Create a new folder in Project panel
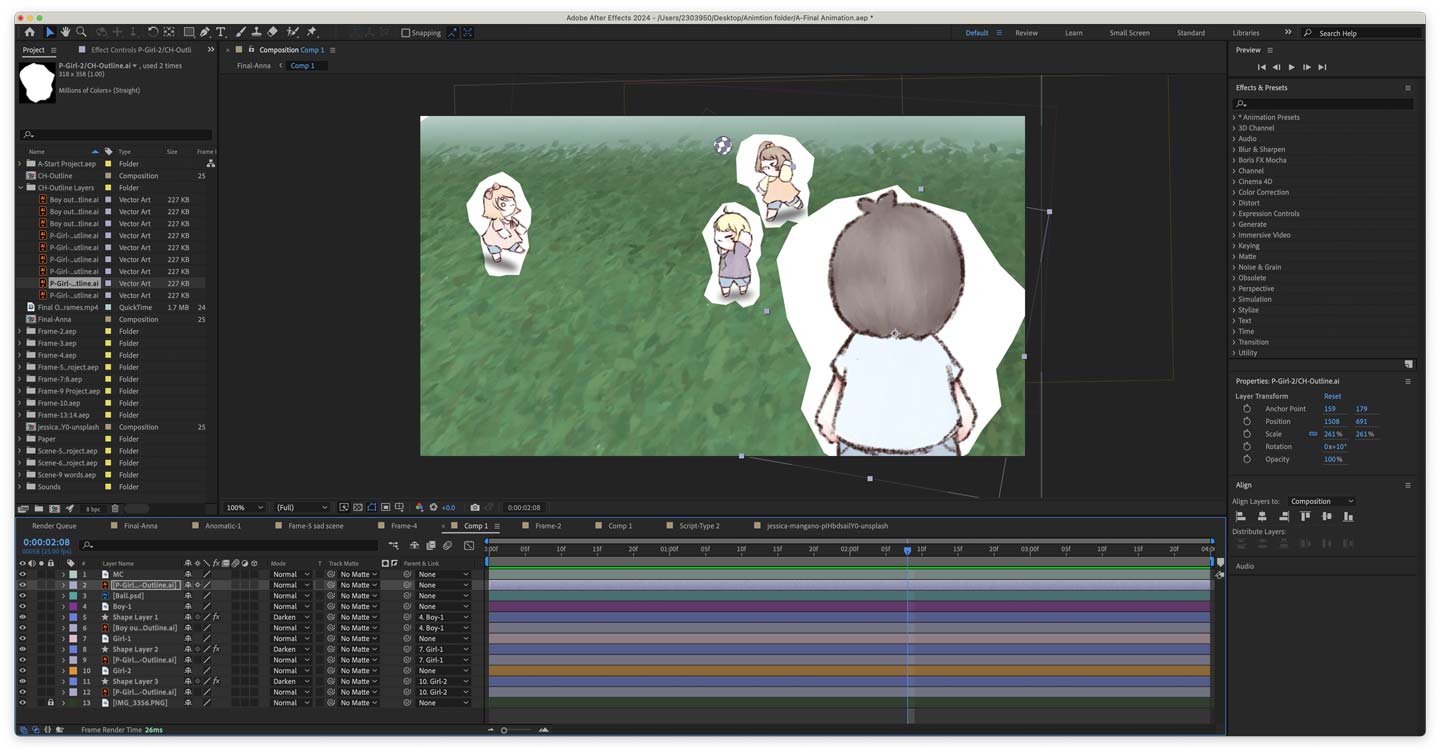 point(39,509)
